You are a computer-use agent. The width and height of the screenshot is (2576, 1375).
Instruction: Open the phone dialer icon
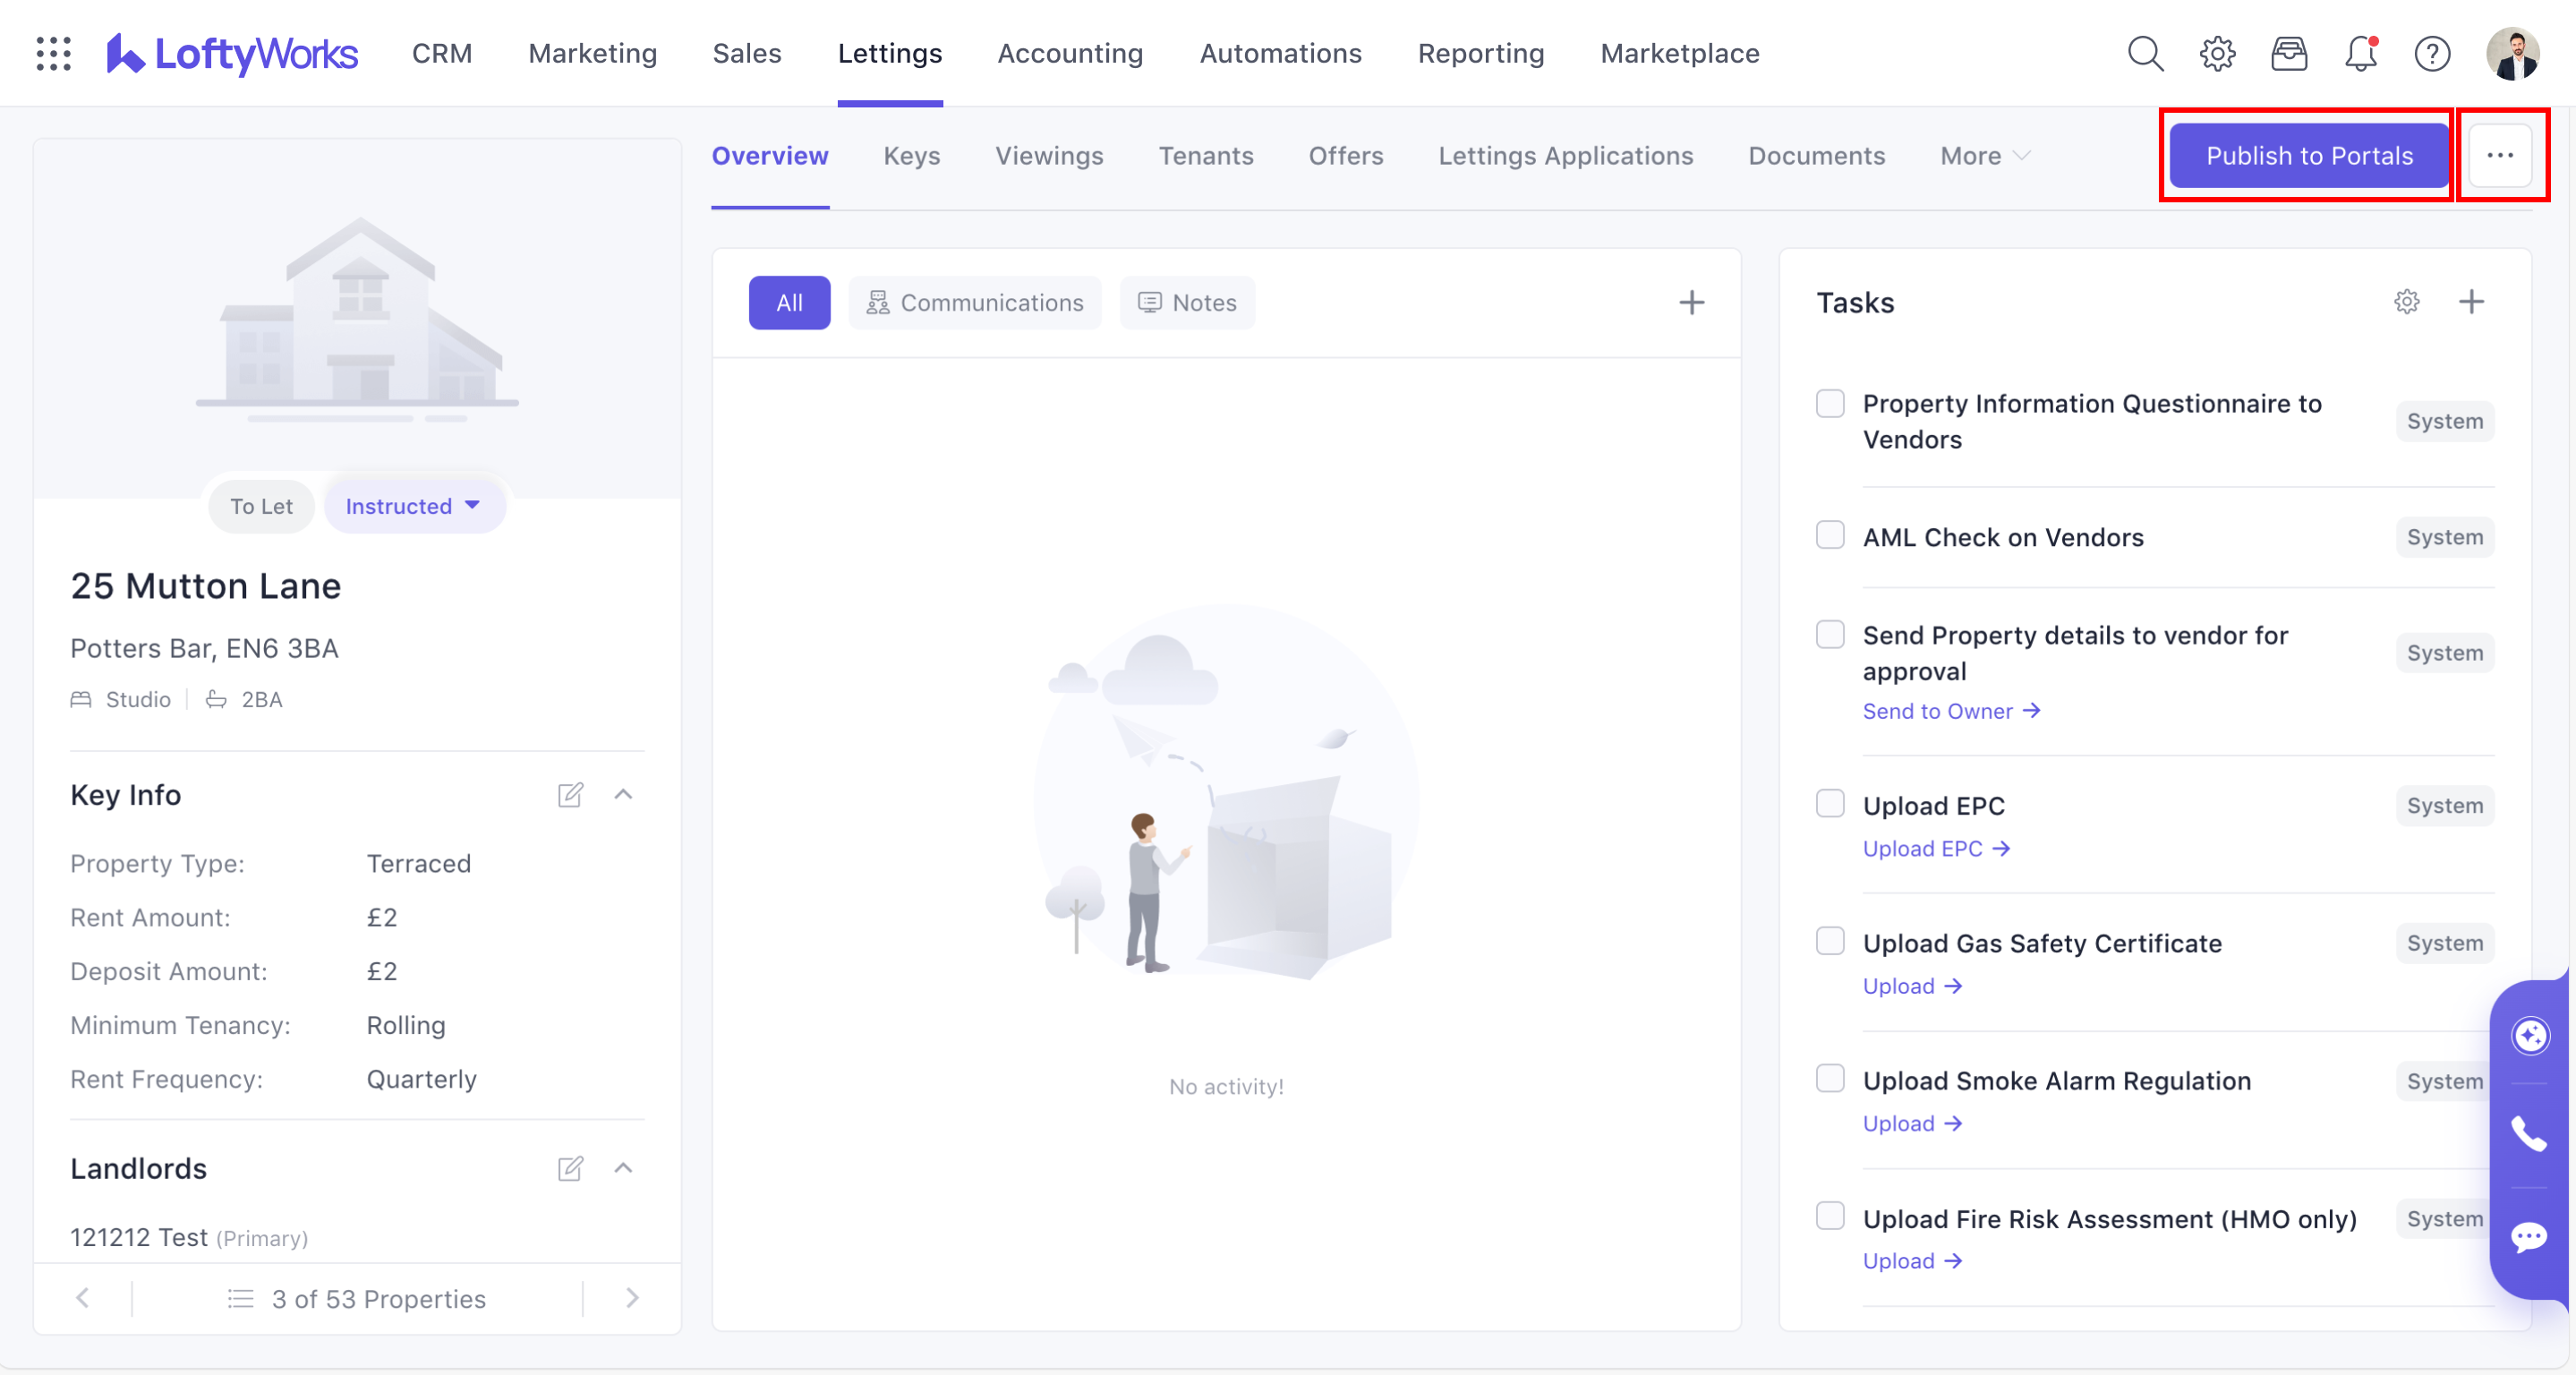click(2529, 1134)
